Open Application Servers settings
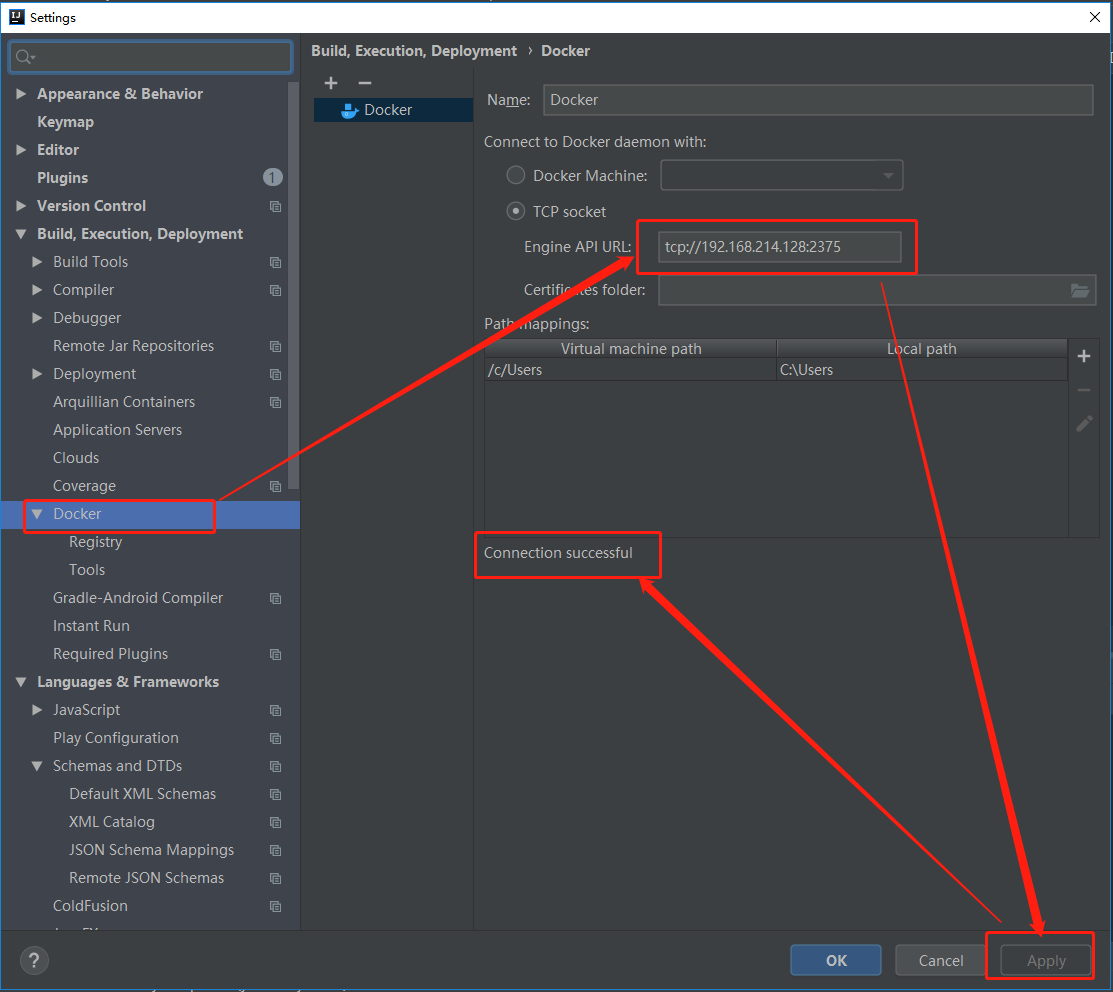This screenshot has width=1113, height=992. 117,430
